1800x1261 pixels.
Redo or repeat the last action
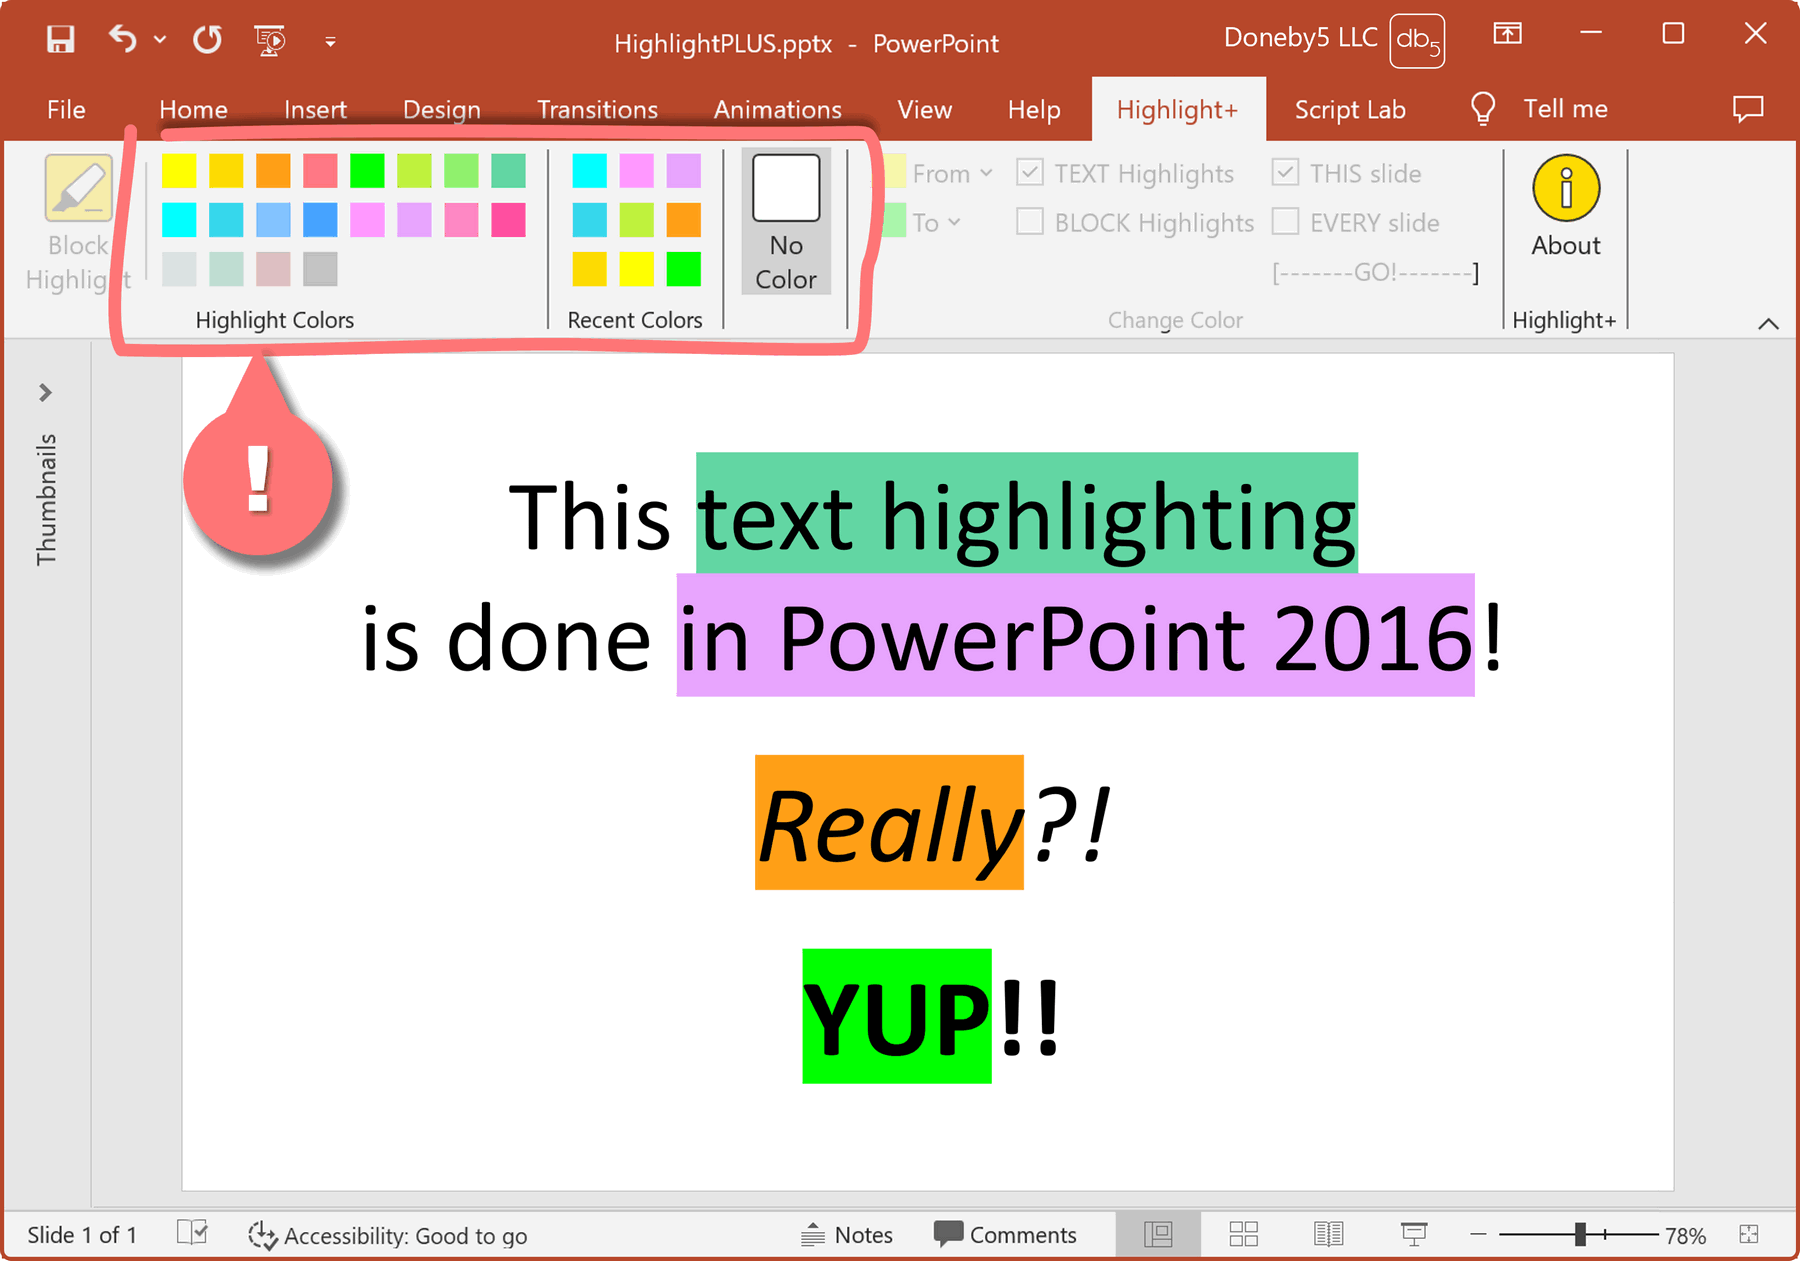(x=207, y=40)
